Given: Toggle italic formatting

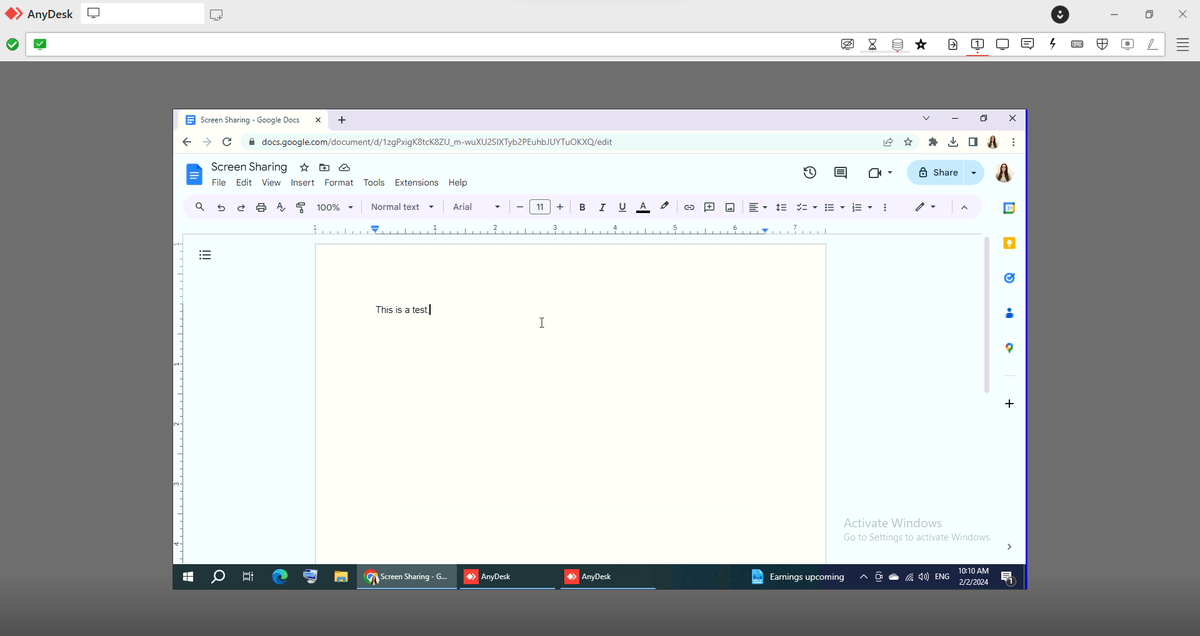Looking at the screenshot, I should [602, 207].
